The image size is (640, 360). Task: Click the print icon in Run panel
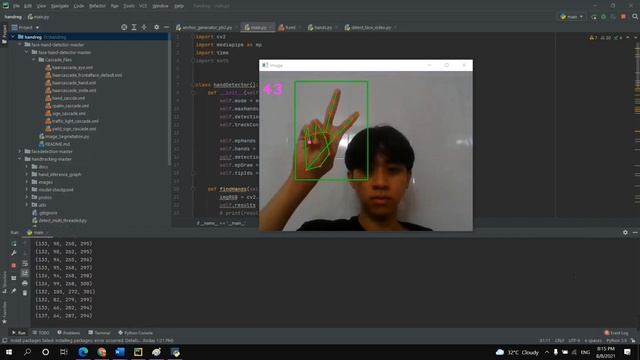click(25, 283)
